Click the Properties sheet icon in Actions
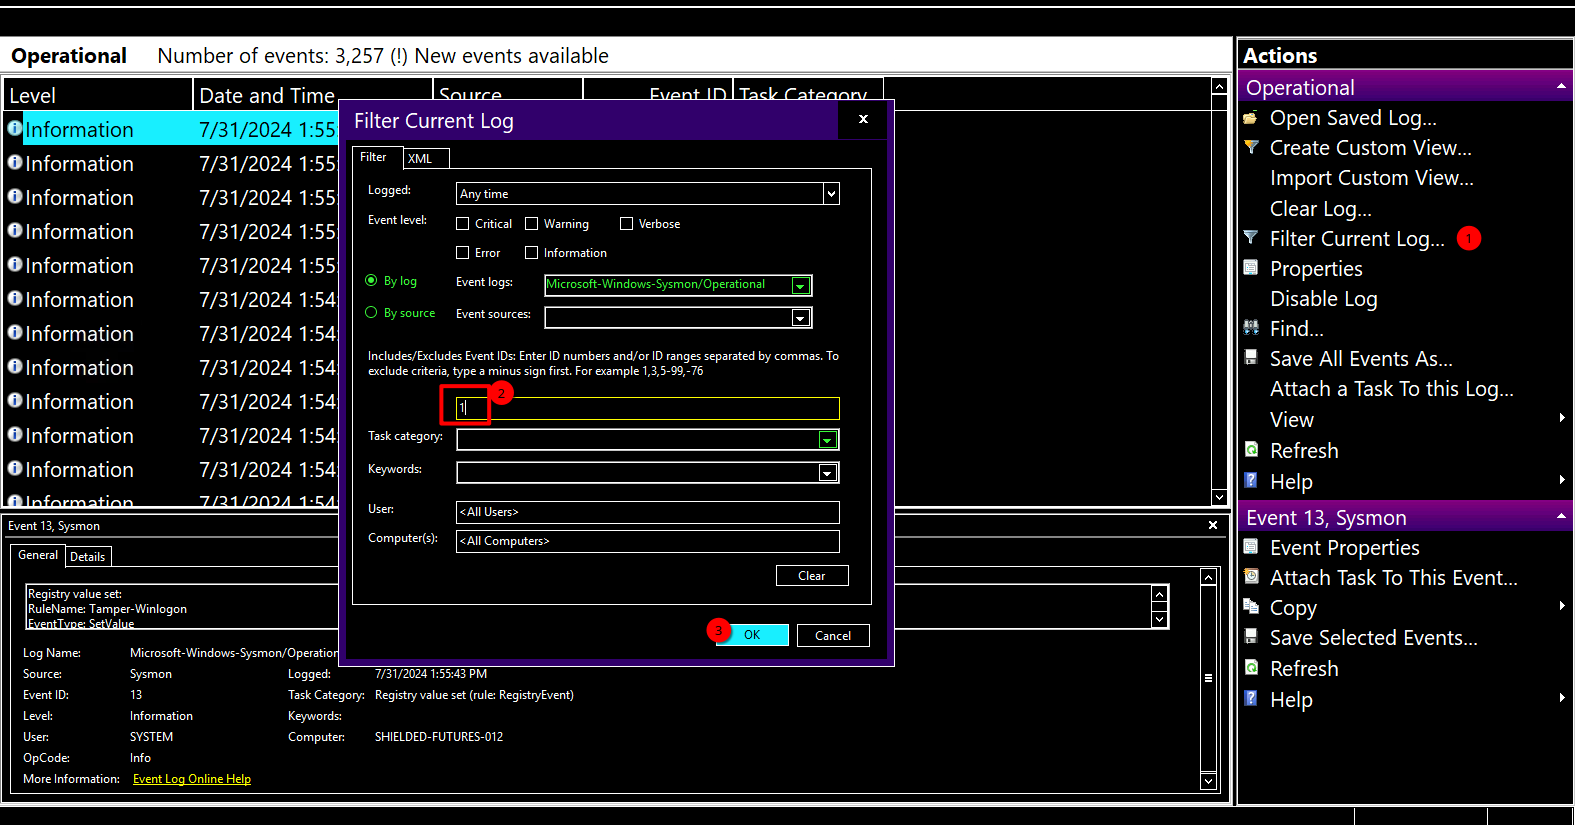Image resolution: width=1575 pixels, height=825 pixels. pyautogui.click(x=1250, y=268)
